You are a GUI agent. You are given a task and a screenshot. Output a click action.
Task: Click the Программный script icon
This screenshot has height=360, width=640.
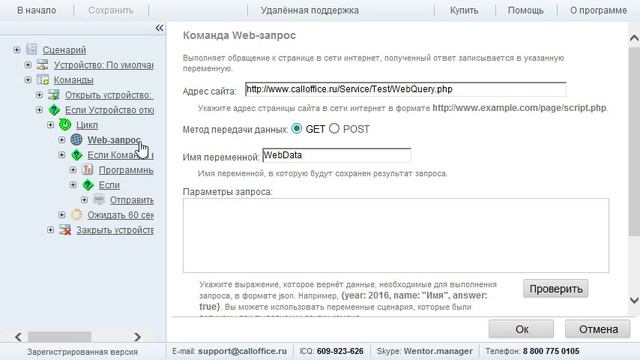pos(87,169)
